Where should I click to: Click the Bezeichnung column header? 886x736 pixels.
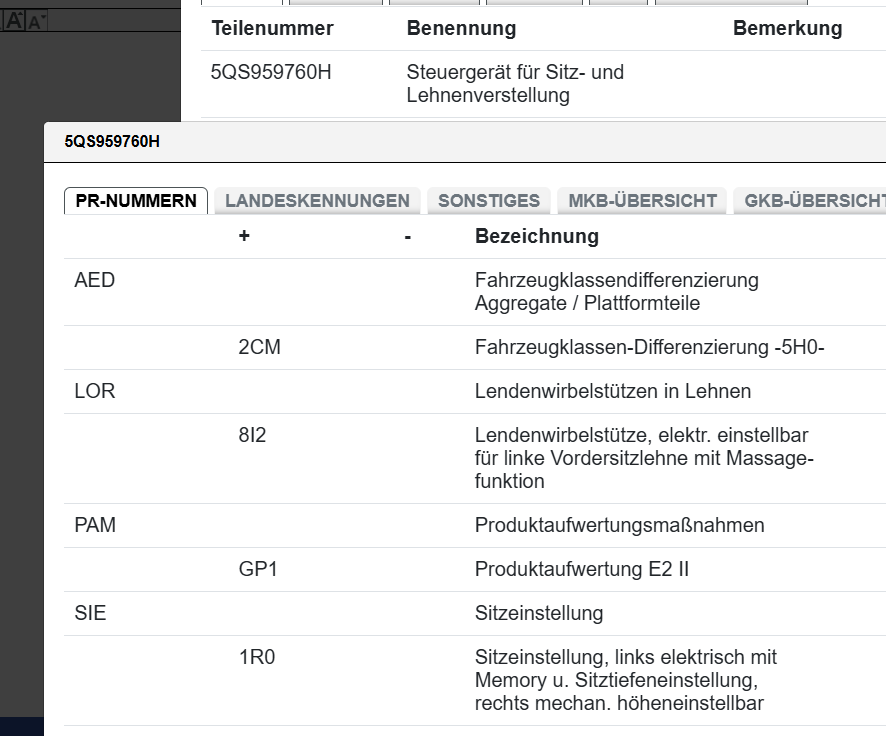click(x=536, y=236)
